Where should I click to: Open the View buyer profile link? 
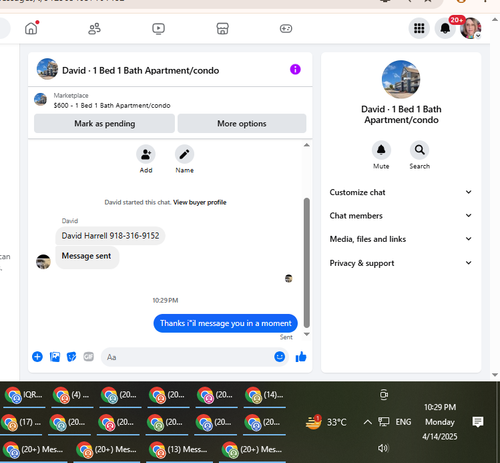(200, 202)
